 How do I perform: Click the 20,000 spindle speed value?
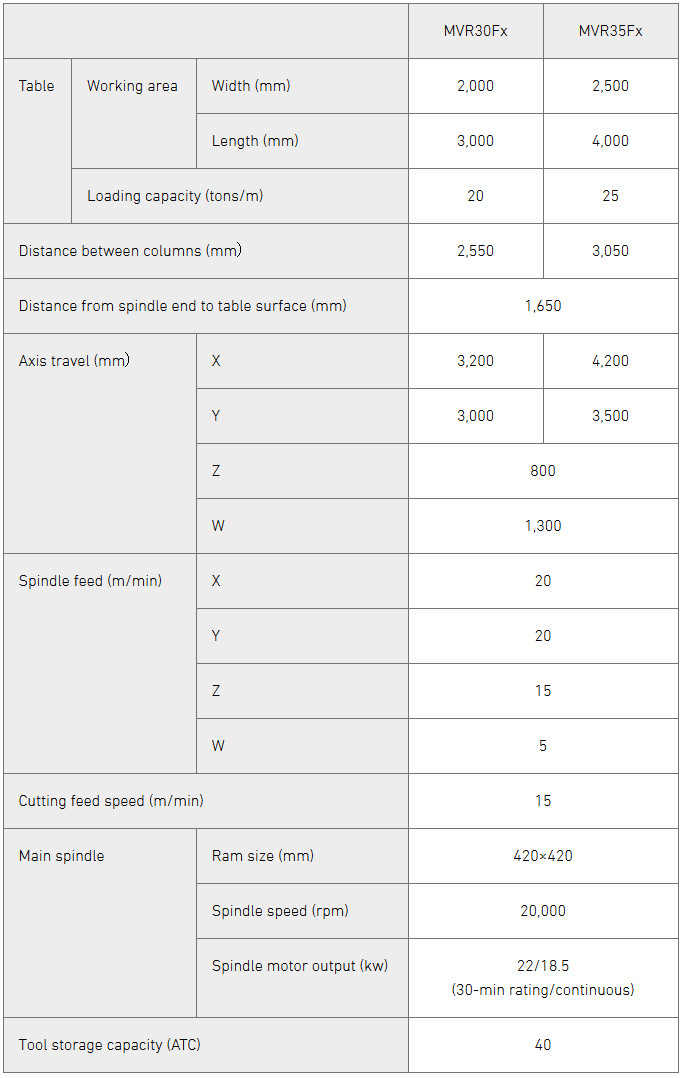pyautogui.click(x=543, y=911)
